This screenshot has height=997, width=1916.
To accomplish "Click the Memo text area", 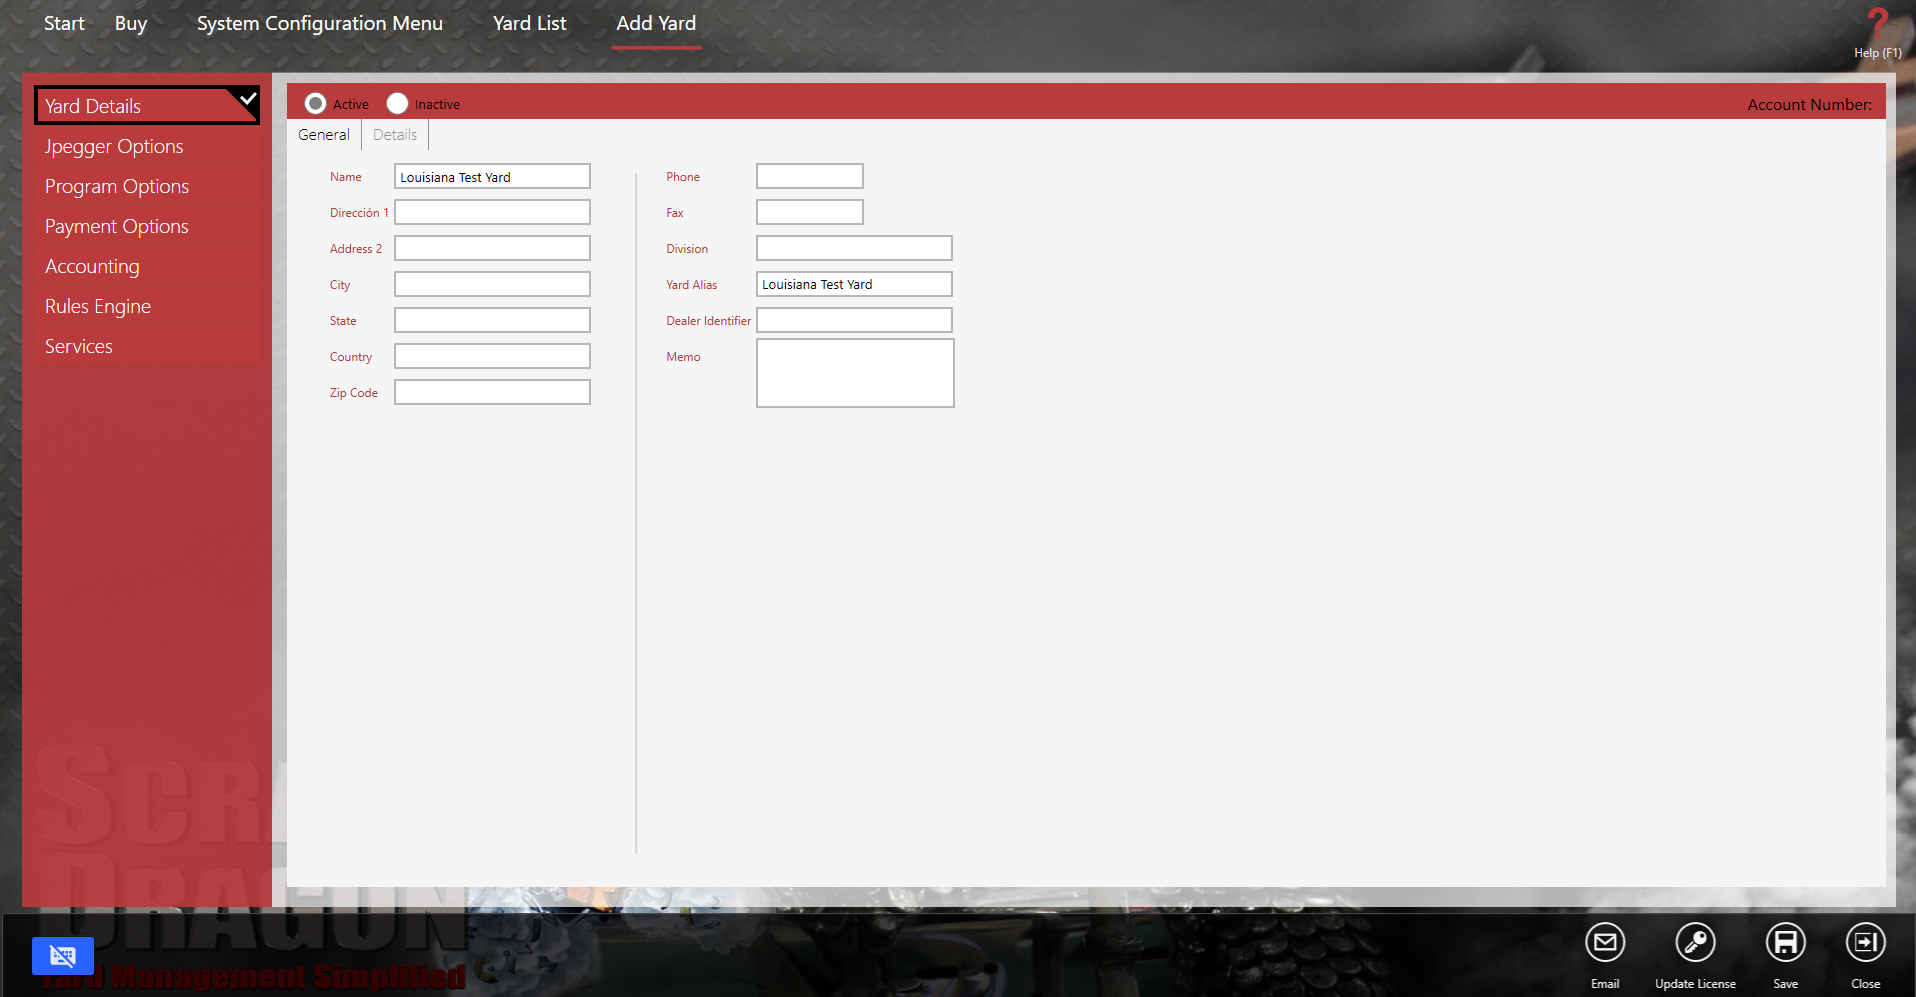I will [855, 373].
